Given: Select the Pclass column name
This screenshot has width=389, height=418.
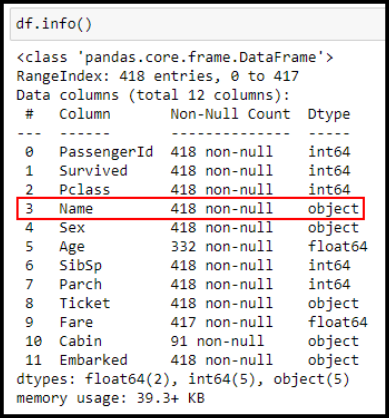Looking at the screenshot, I should point(85,190).
